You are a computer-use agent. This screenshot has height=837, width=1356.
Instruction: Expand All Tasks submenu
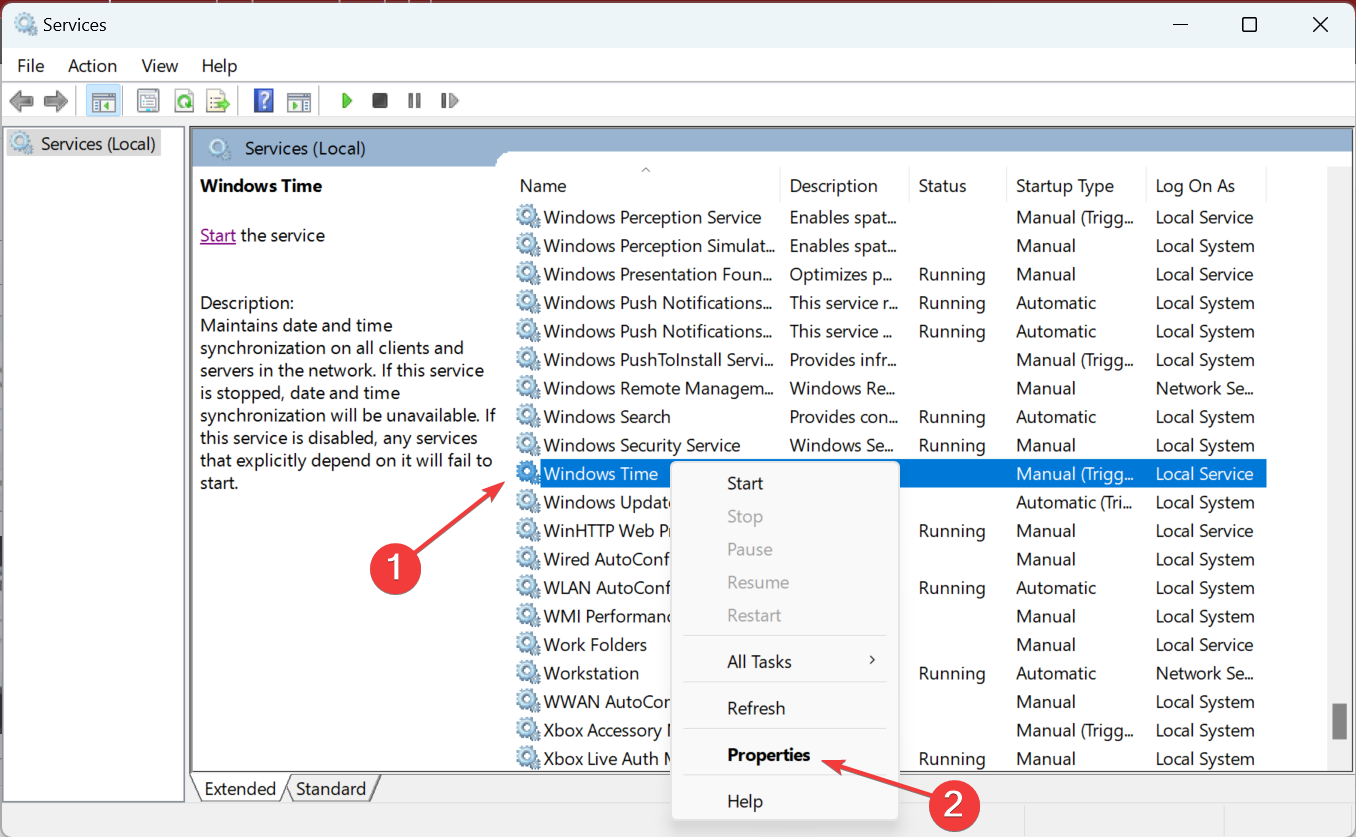[x=785, y=661]
